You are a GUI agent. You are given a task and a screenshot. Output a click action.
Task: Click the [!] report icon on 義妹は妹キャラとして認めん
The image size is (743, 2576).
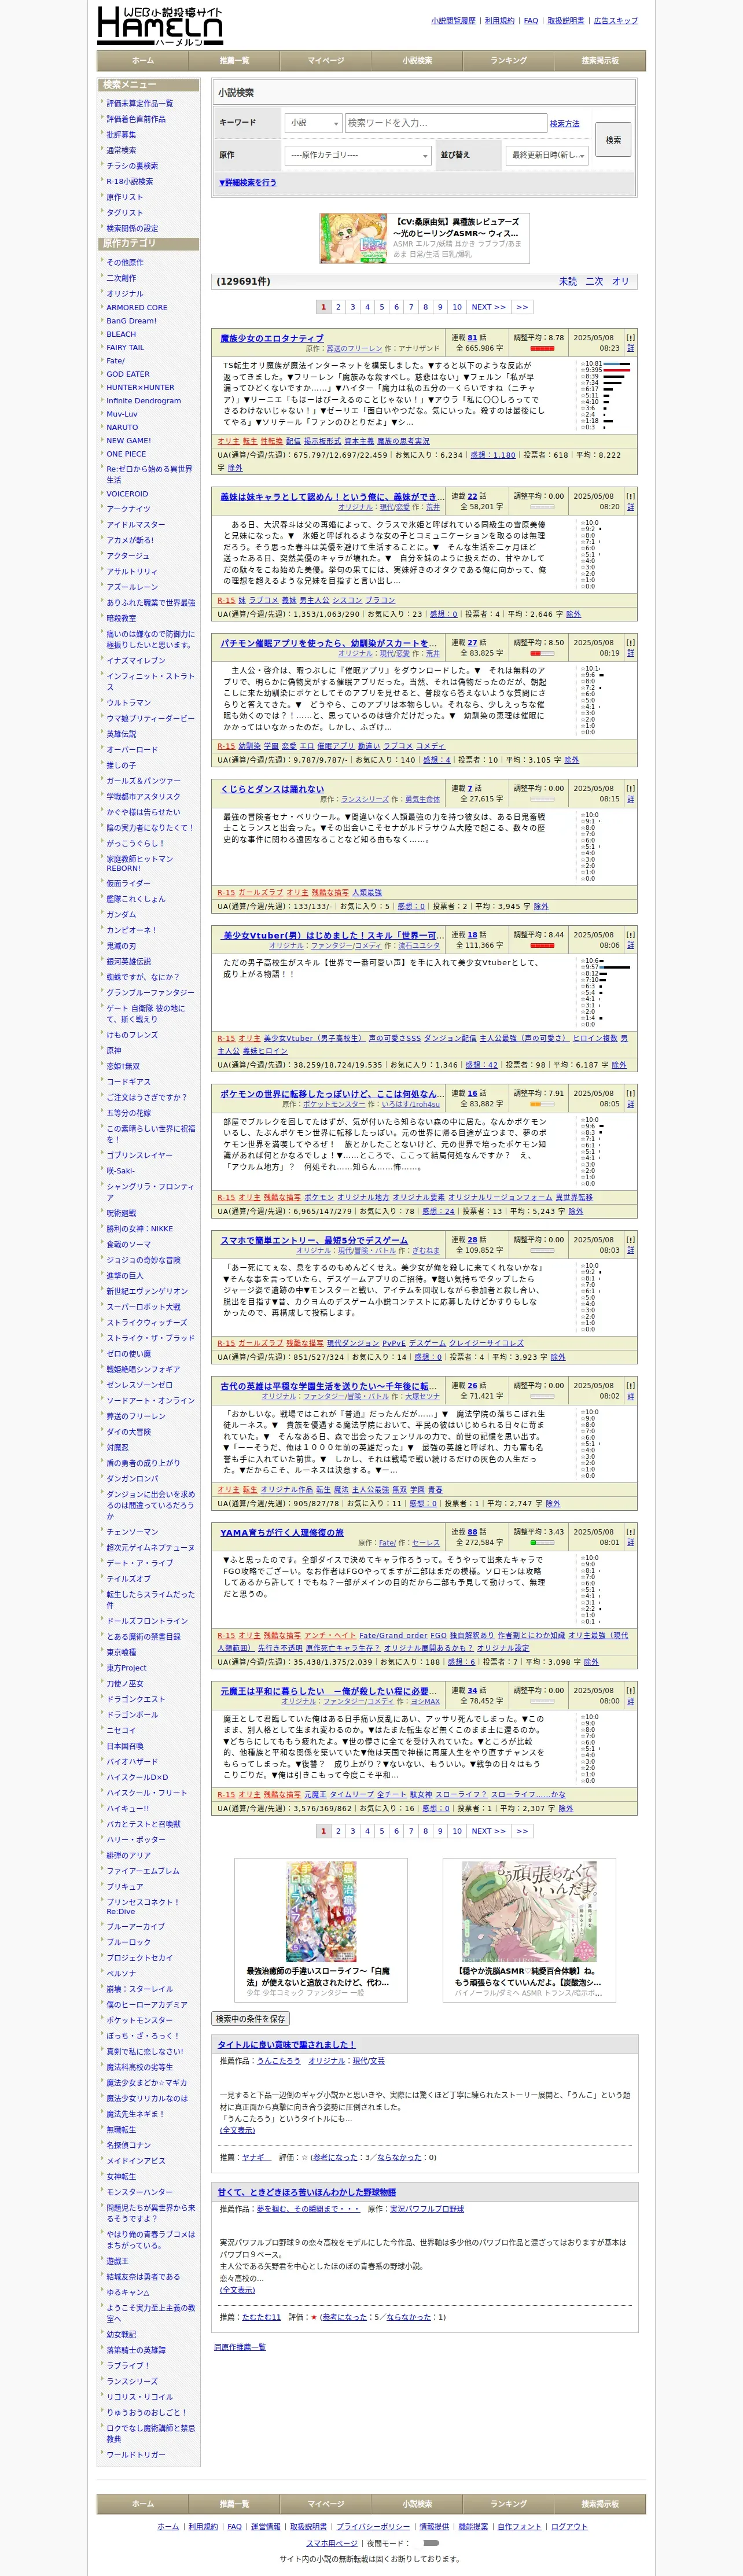[x=630, y=496]
